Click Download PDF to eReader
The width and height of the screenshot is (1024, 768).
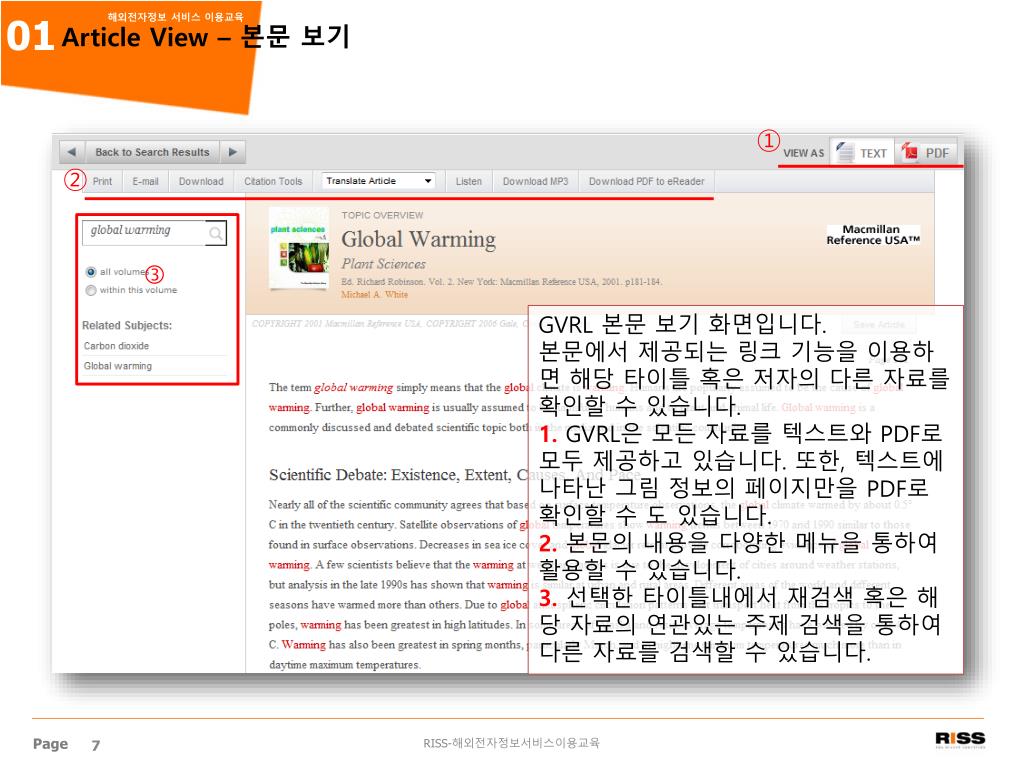pos(647,182)
